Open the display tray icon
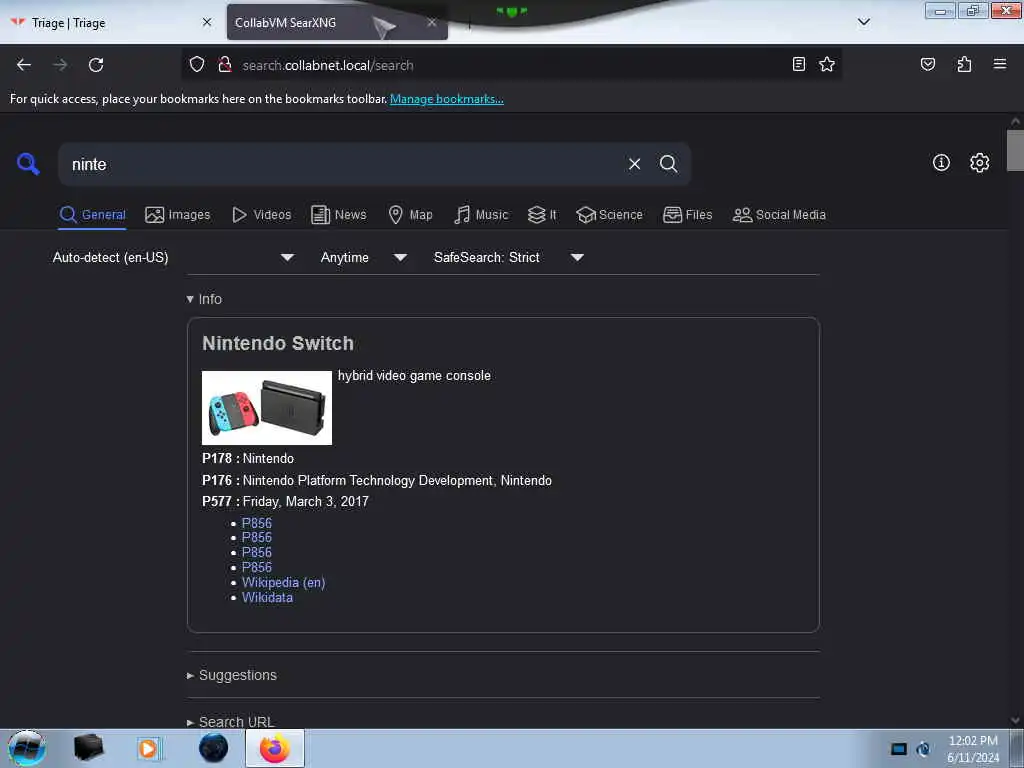This screenshot has width=1024, height=768. (899, 749)
